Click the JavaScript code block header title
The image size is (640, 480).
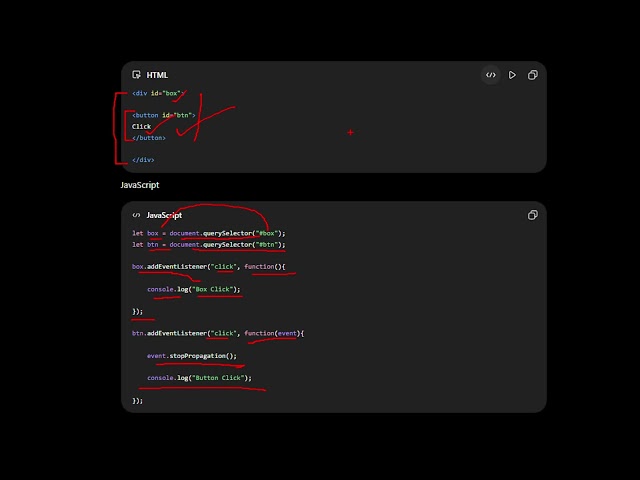point(164,215)
